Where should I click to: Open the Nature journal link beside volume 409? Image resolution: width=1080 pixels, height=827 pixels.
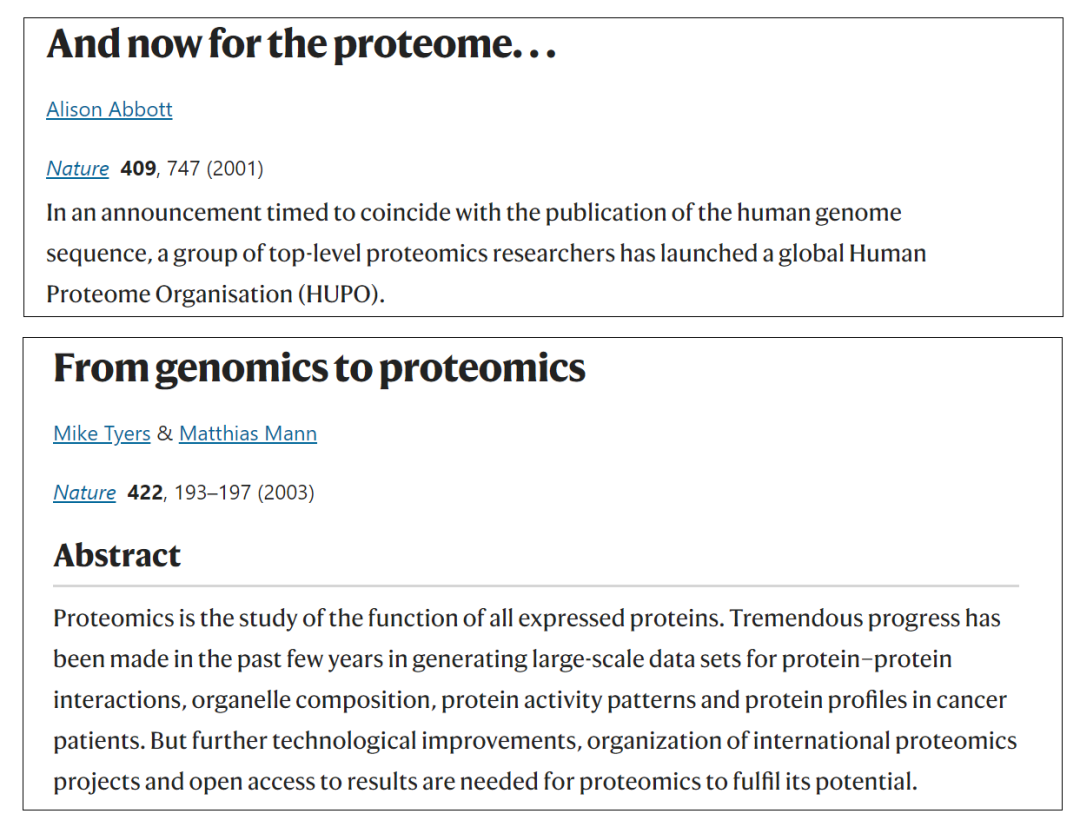tap(77, 169)
